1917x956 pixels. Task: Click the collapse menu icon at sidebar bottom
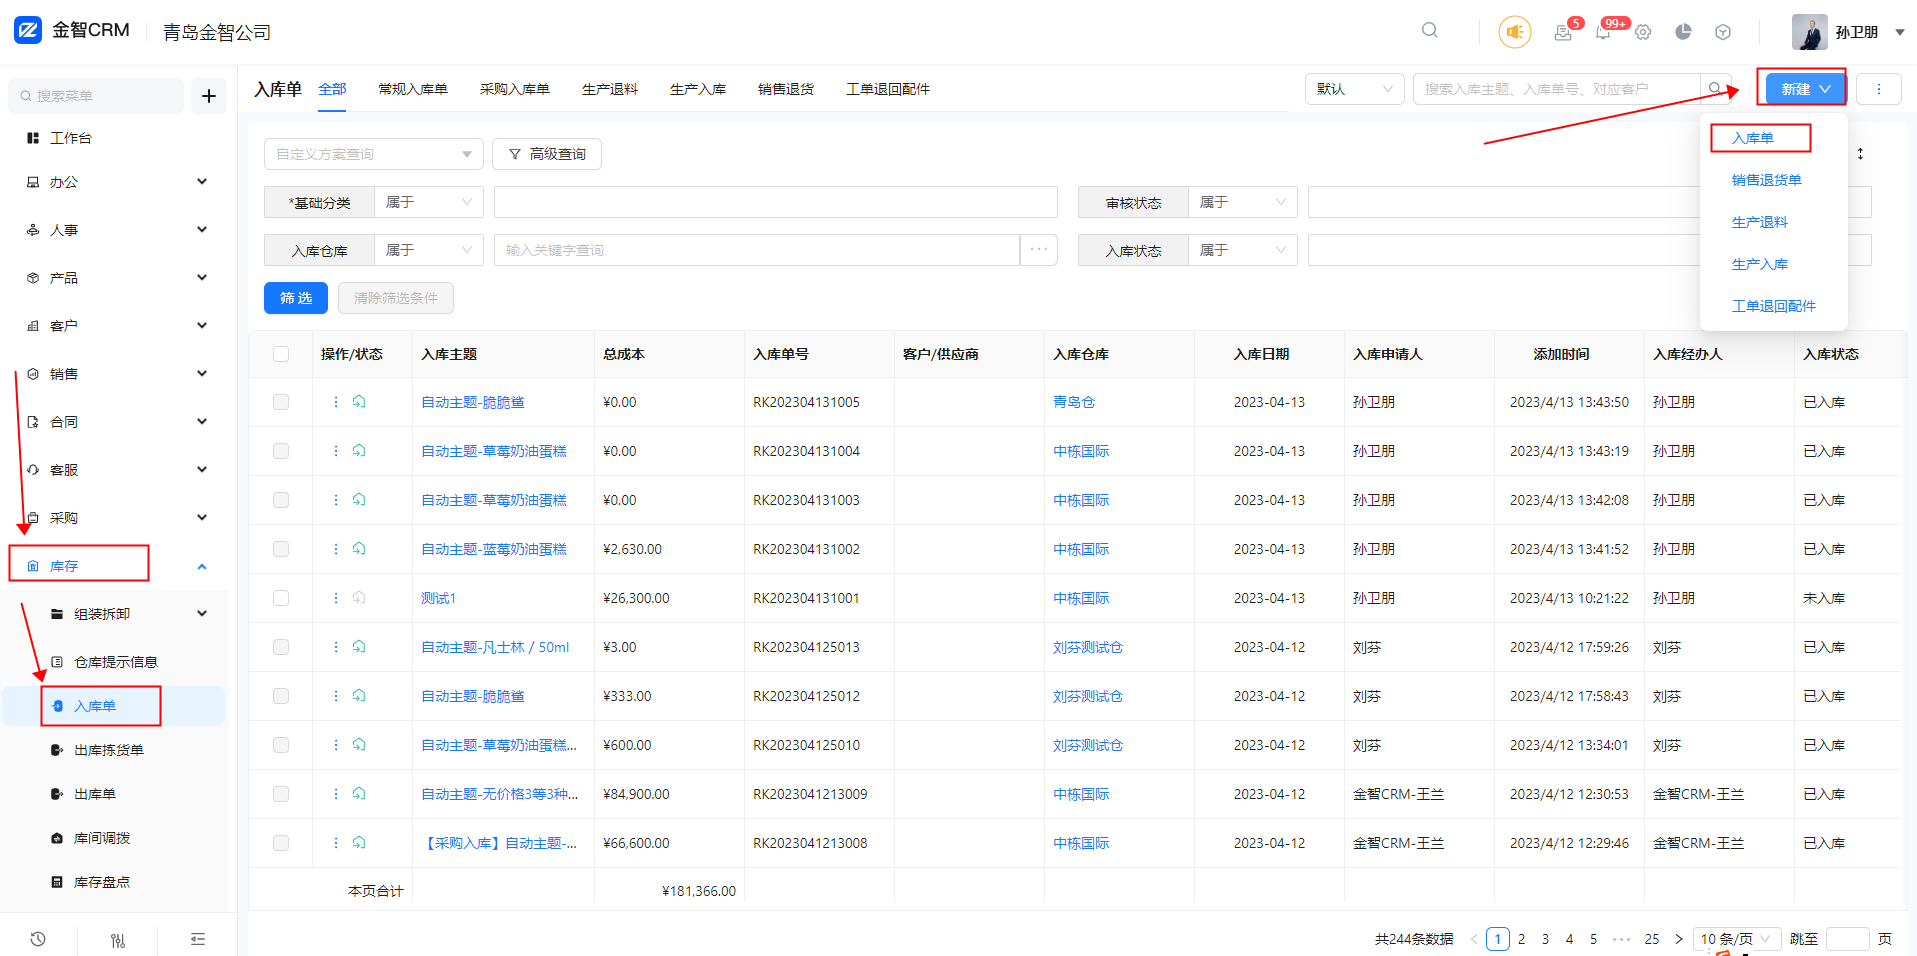(198, 939)
